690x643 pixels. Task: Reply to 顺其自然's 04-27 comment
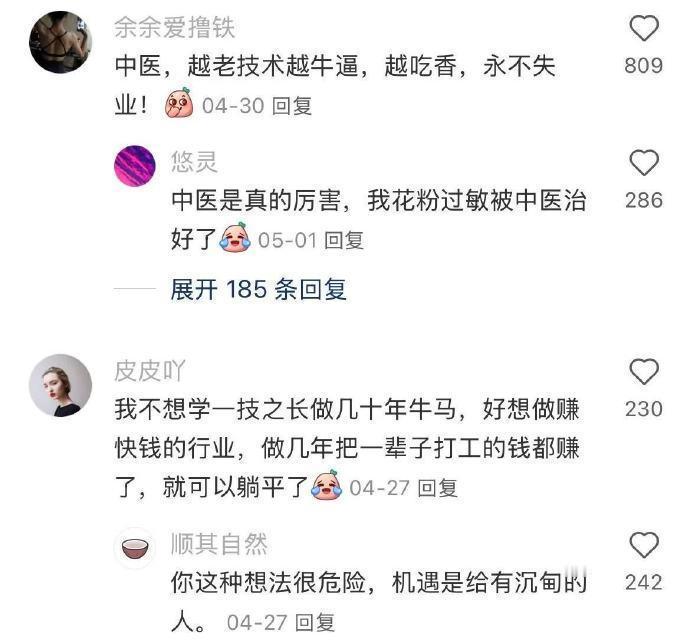point(315,622)
